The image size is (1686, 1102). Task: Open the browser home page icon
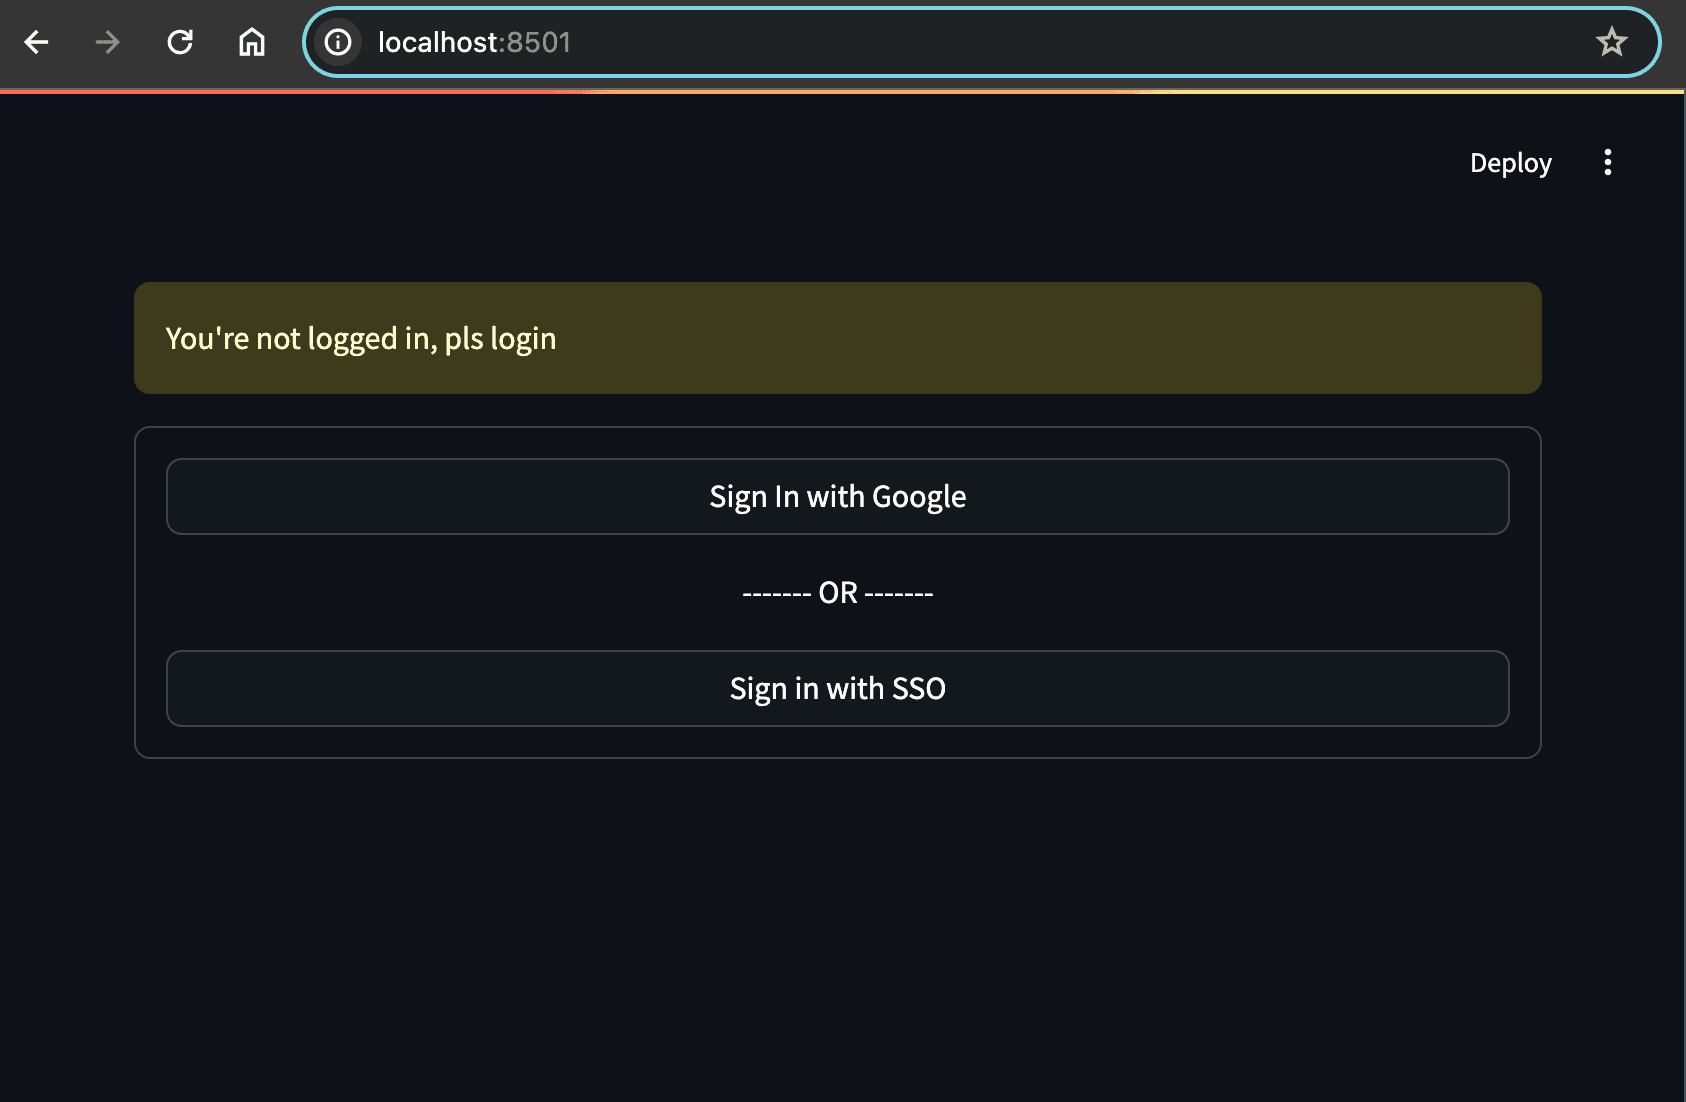click(252, 42)
